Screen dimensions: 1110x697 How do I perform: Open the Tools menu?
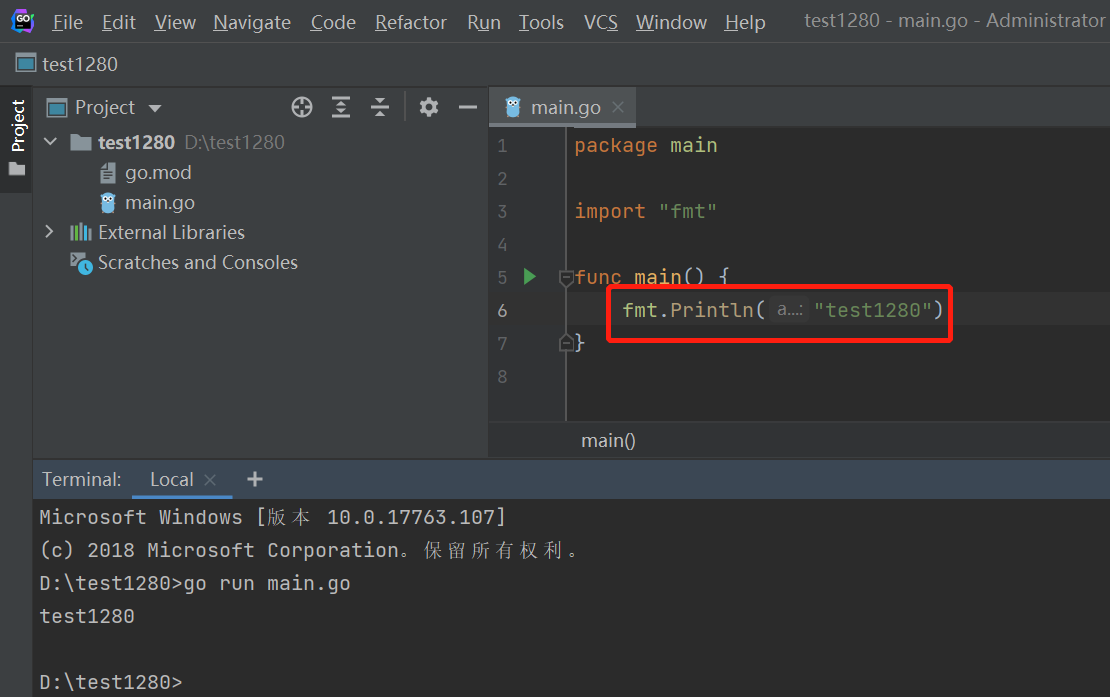[541, 23]
